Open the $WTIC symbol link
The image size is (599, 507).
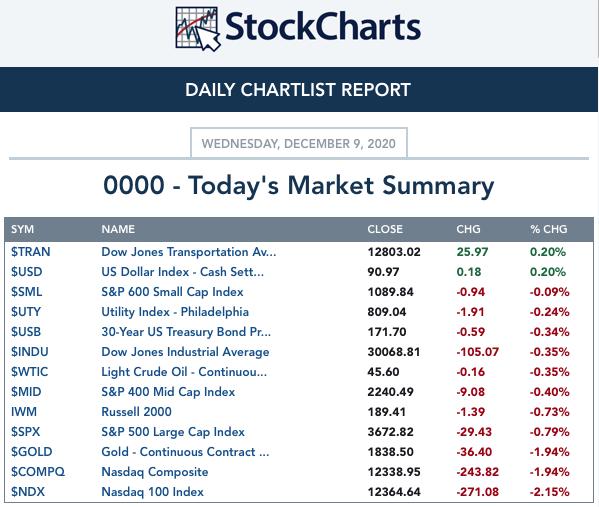click(29, 372)
